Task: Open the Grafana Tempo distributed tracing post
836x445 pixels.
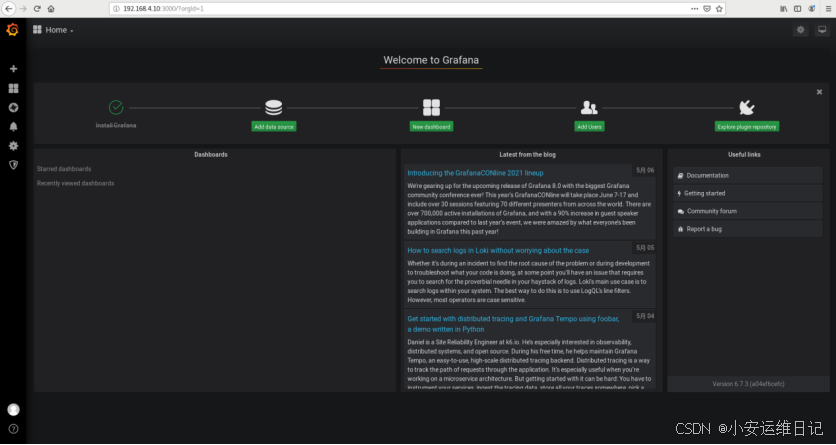Action: (x=513, y=324)
